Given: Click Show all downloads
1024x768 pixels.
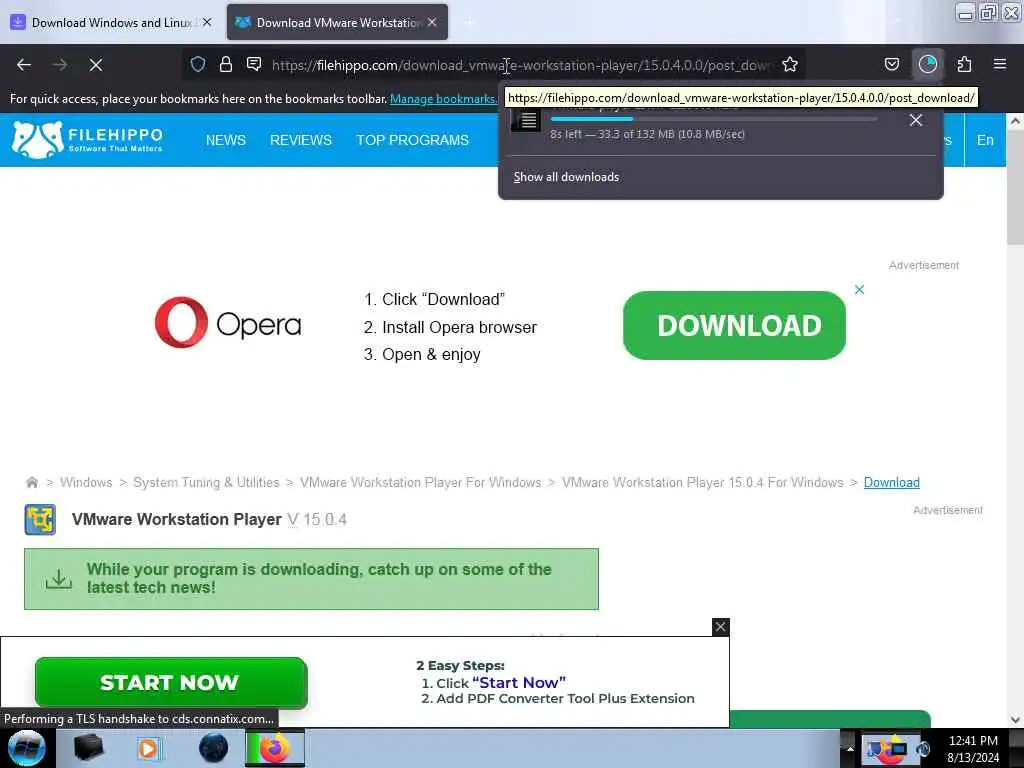Looking at the screenshot, I should point(566,177).
